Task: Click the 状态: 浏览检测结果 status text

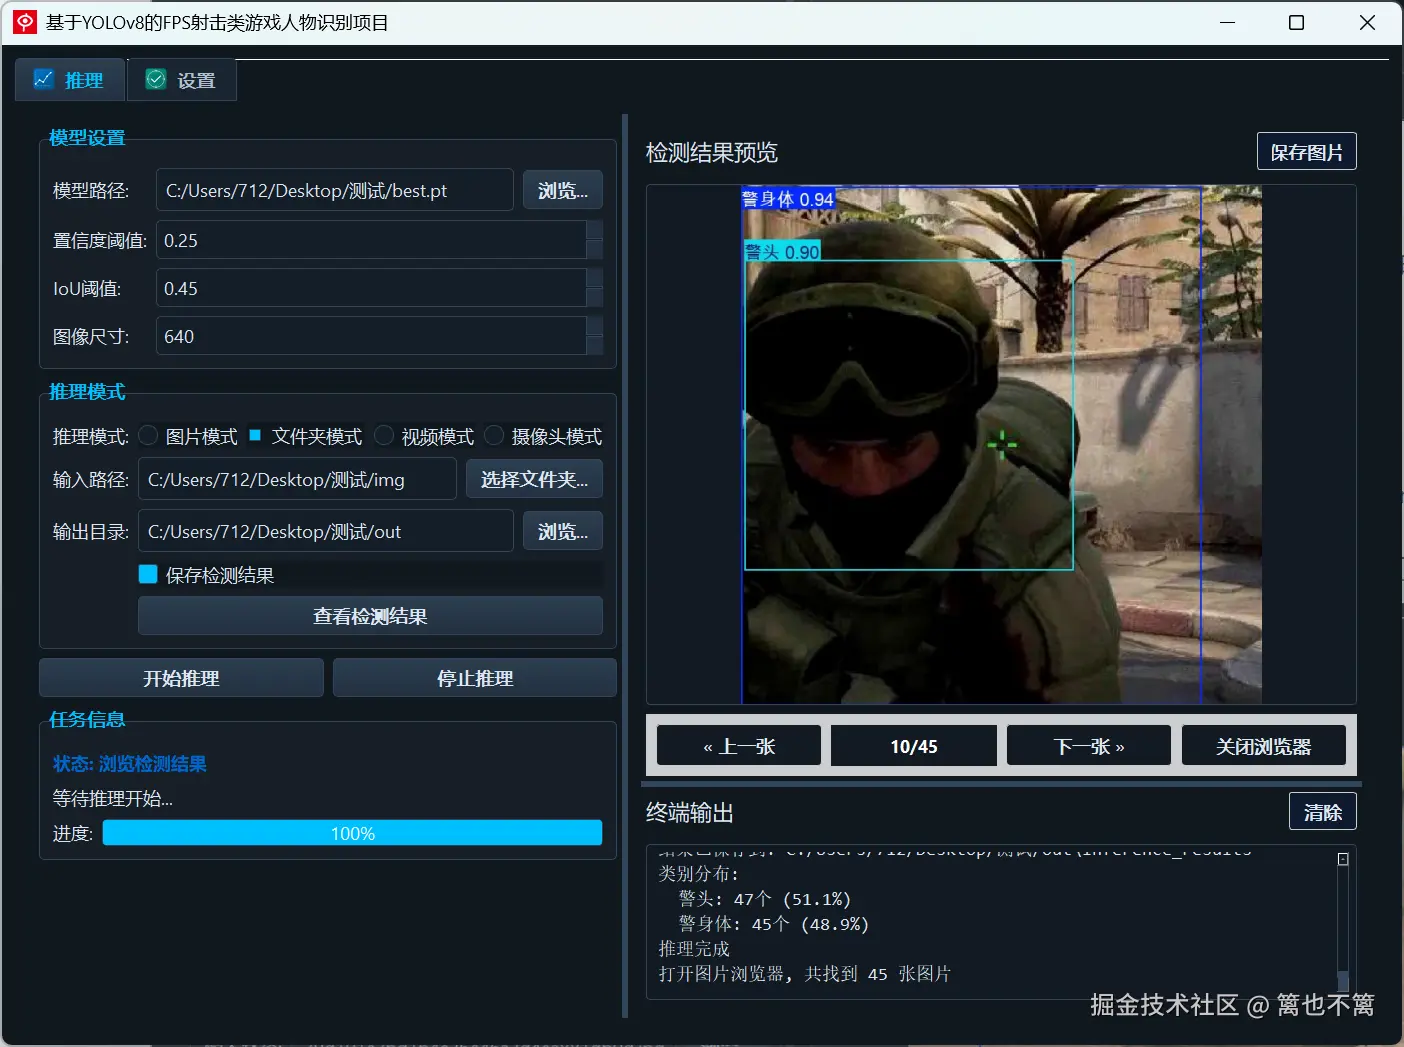Action: (x=130, y=764)
